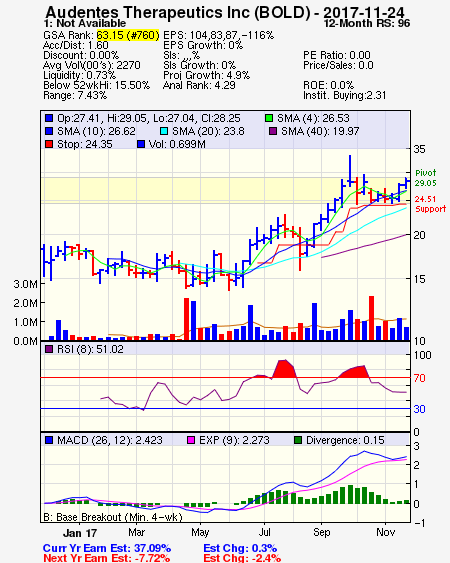The width and height of the screenshot is (450, 563).
Task: Click the Vol: 0.699M legend text
Action: (x=177, y=144)
